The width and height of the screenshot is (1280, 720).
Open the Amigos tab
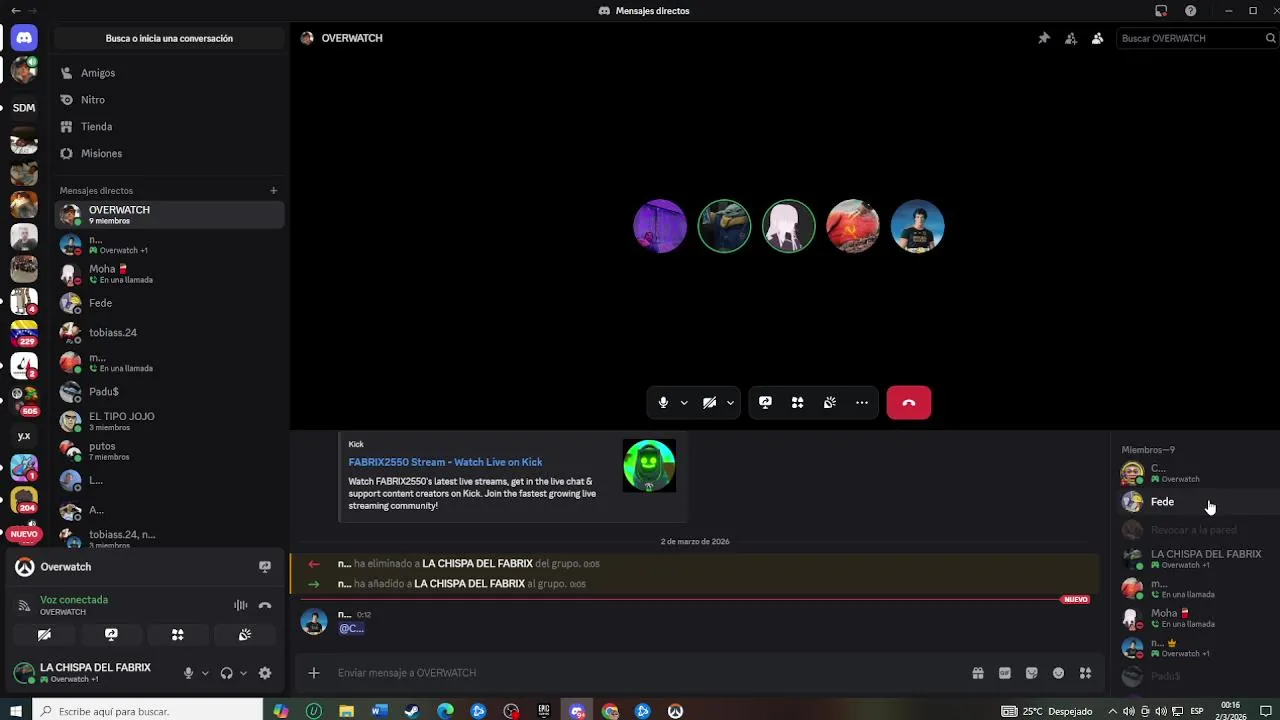click(169, 73)
